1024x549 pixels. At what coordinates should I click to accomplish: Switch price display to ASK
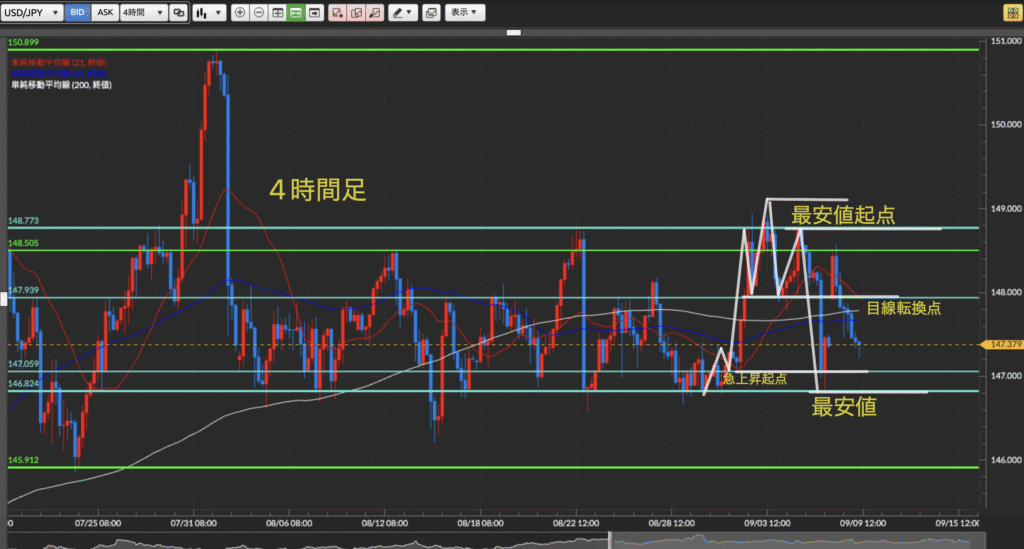104,12
